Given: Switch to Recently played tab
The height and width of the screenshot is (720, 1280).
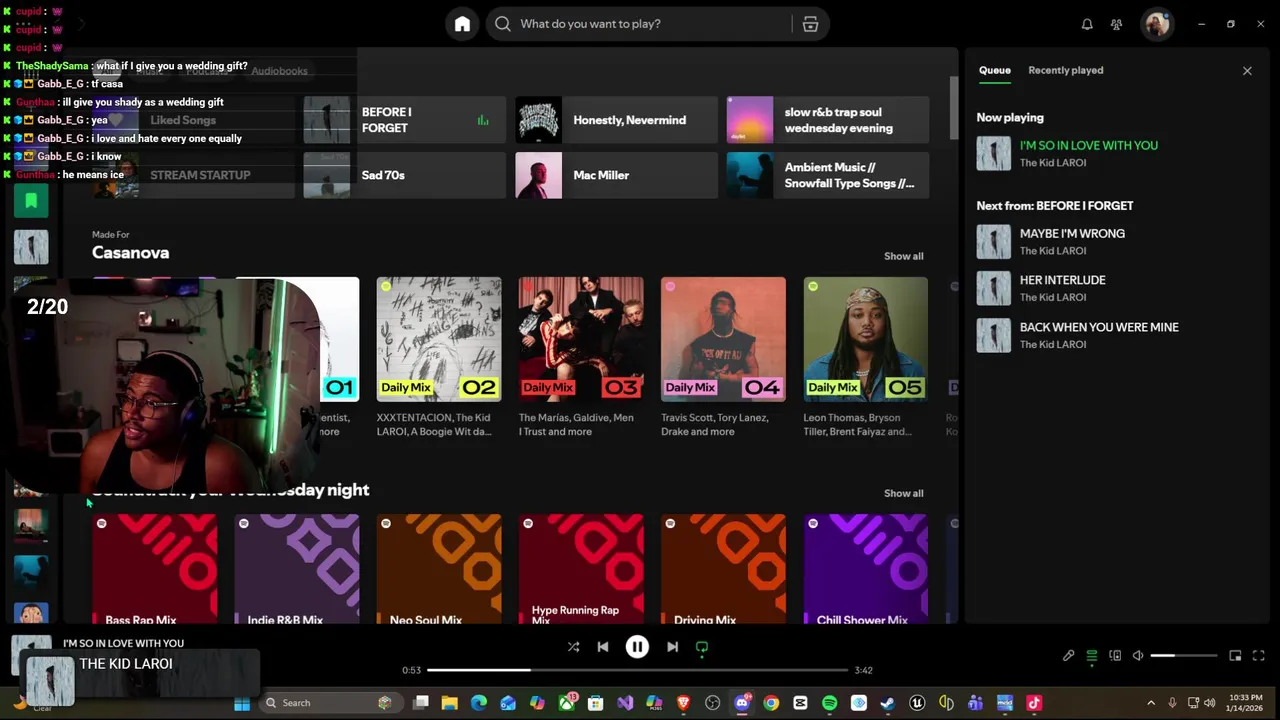Looking at the screenshot, I should coord(1066,70).
